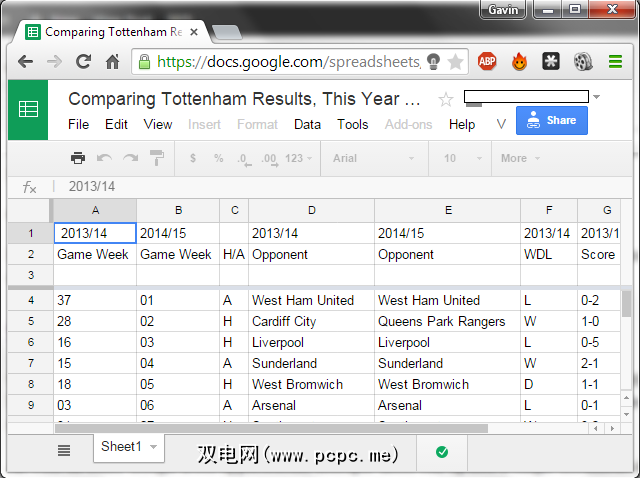Click horizontal scrollbar right arrow

click(x=612, y=428)
